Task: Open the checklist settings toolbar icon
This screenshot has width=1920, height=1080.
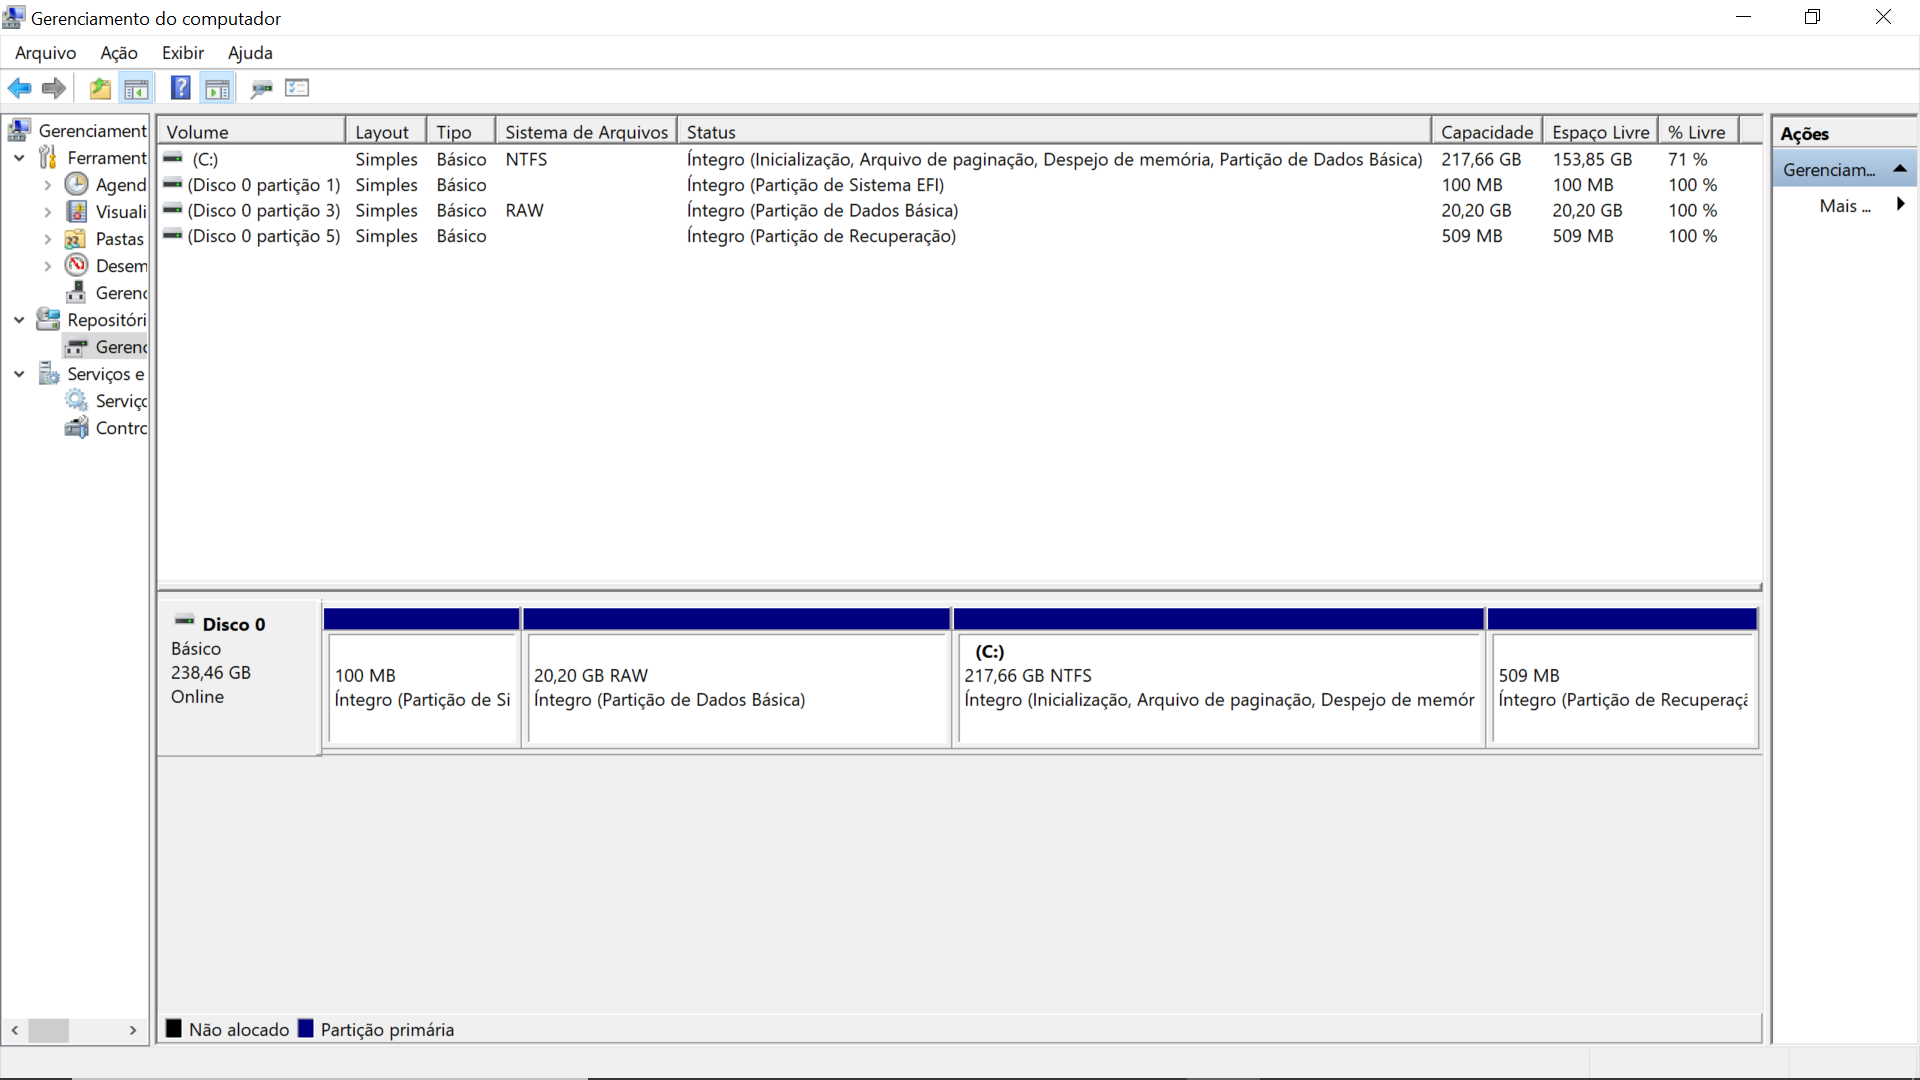Action: [297, 88]
